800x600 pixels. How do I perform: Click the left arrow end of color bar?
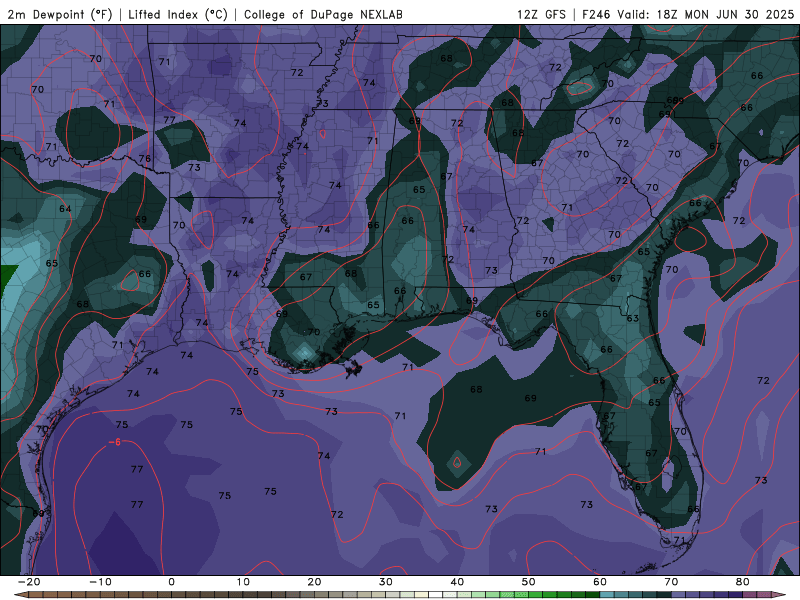point(20,595)
